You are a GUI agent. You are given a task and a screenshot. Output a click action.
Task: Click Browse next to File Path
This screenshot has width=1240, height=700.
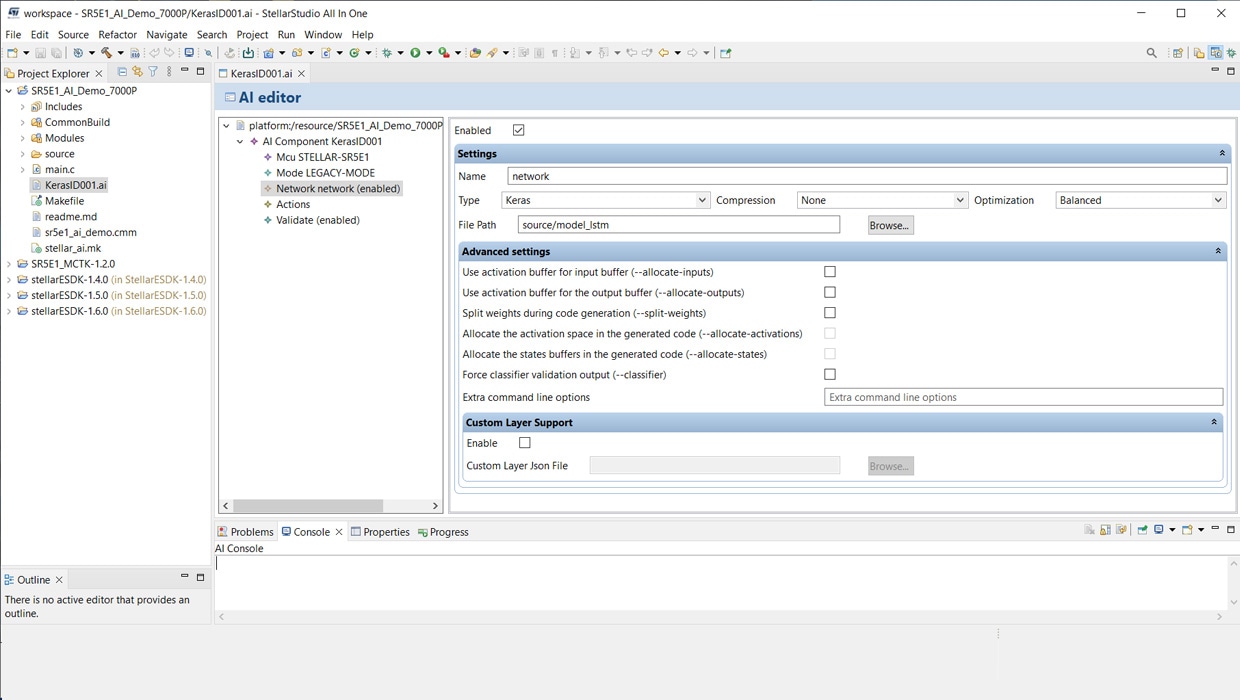pyautogui.click(x=890, y=225)
